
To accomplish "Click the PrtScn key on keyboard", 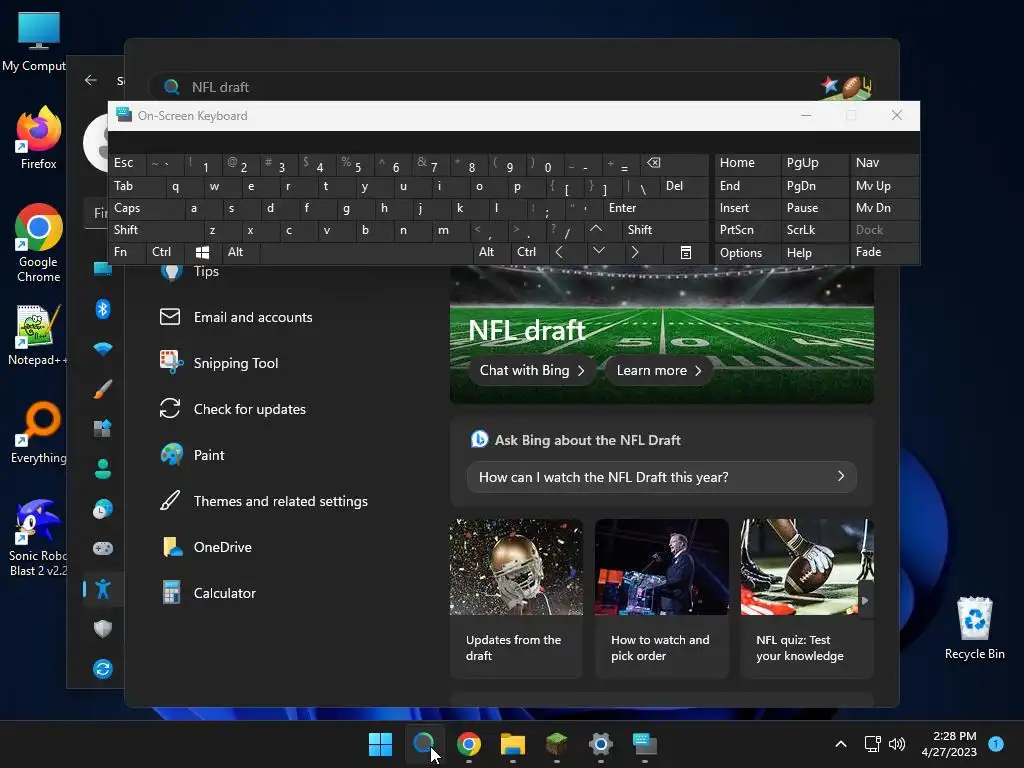I will tap(747, 230).
